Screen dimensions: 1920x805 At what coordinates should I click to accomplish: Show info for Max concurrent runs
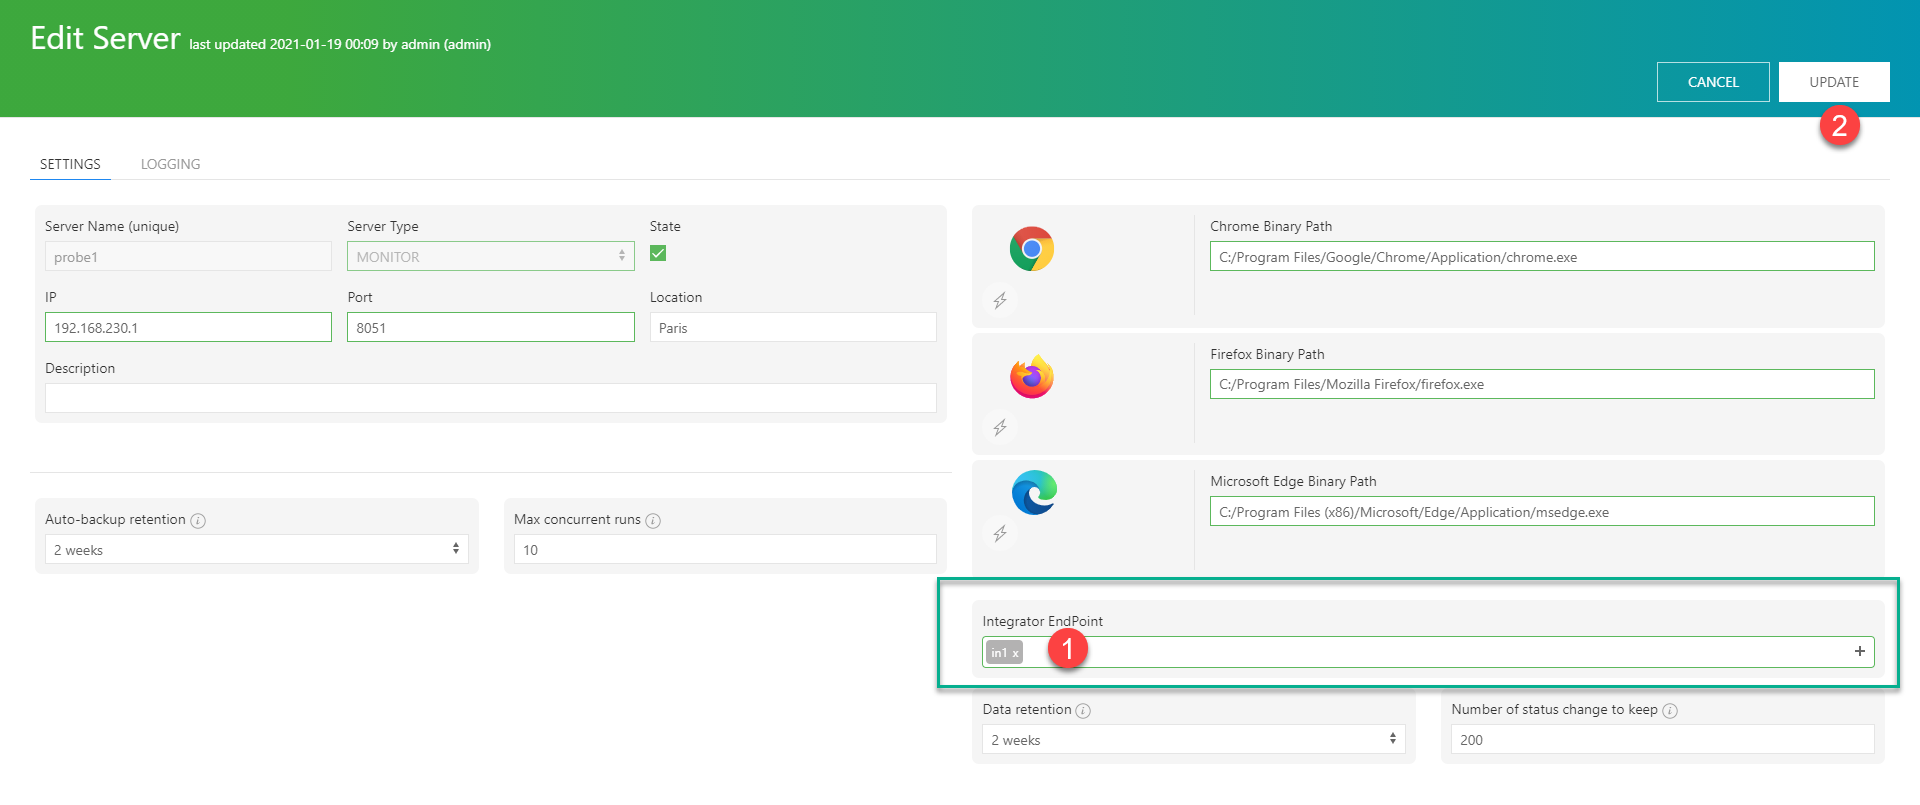point(653,521)
